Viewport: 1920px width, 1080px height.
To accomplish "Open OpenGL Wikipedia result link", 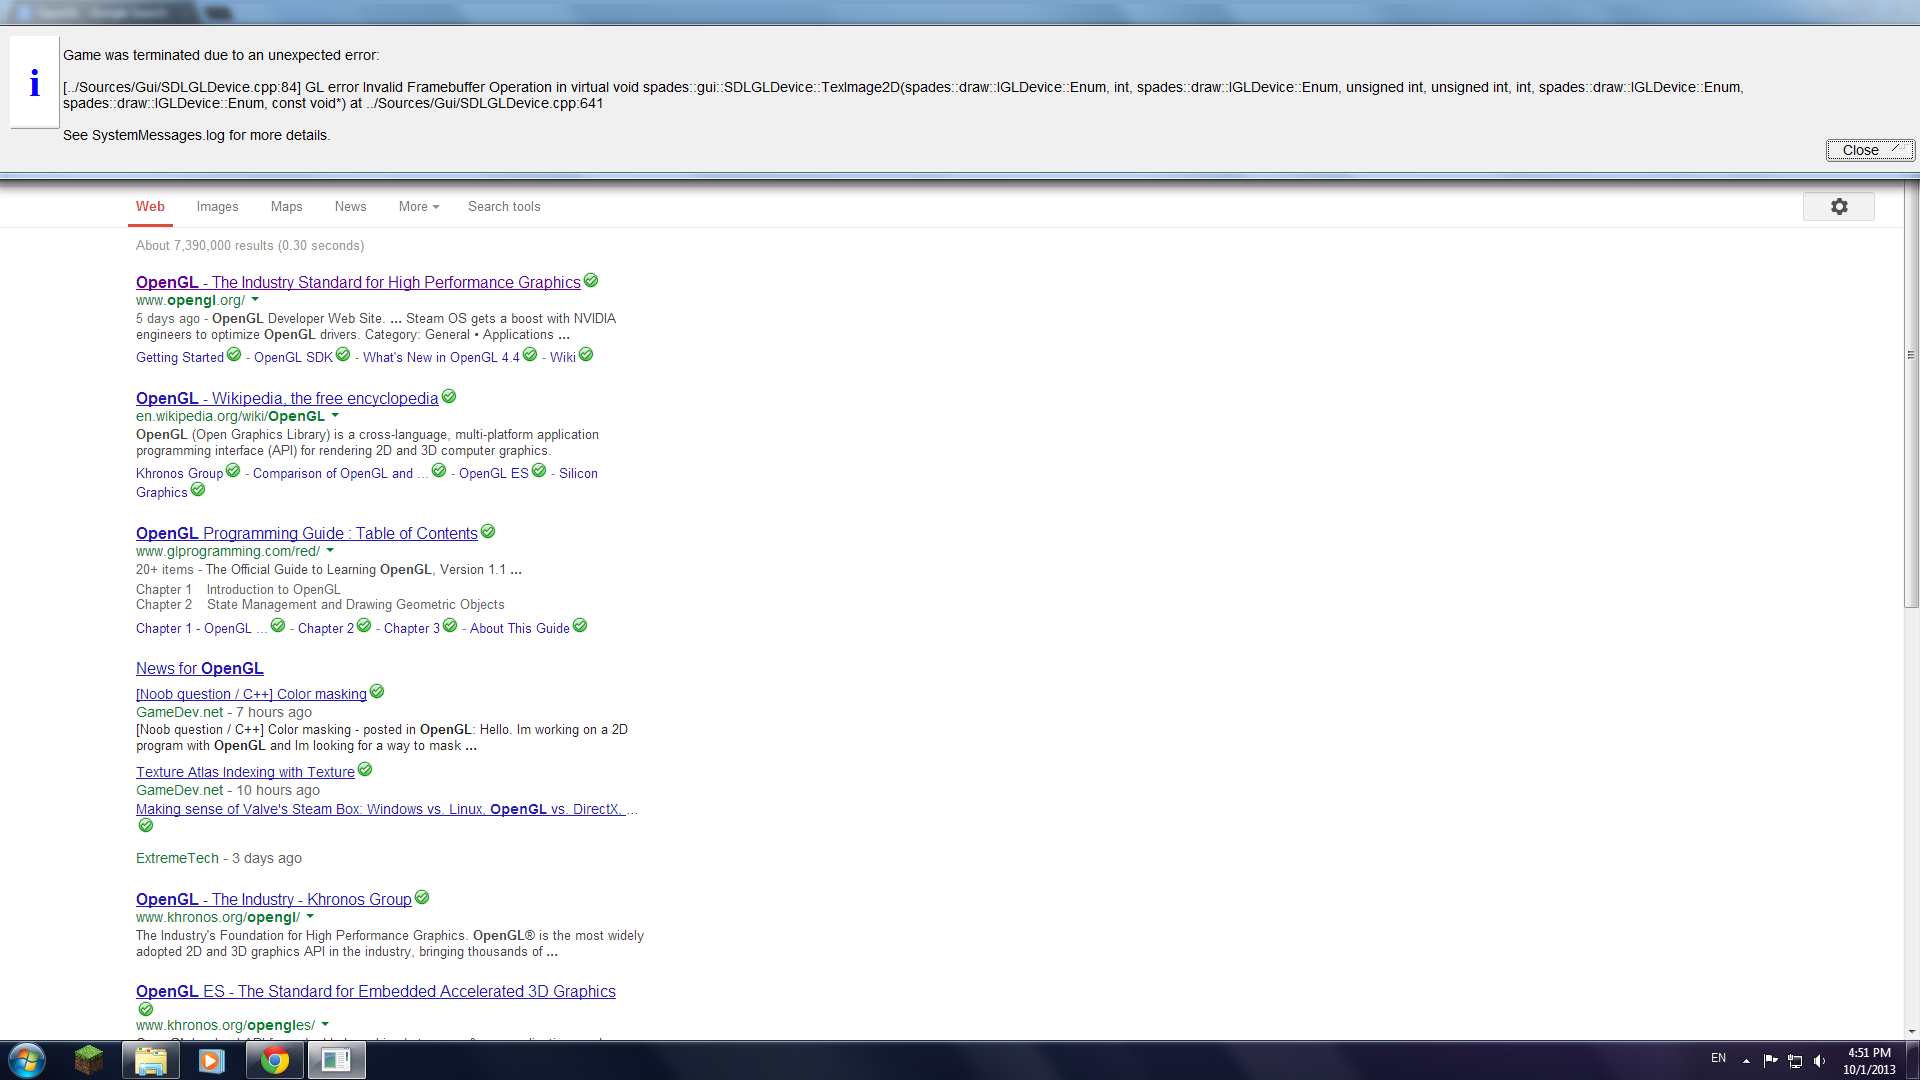I will (x=287, y=398).
